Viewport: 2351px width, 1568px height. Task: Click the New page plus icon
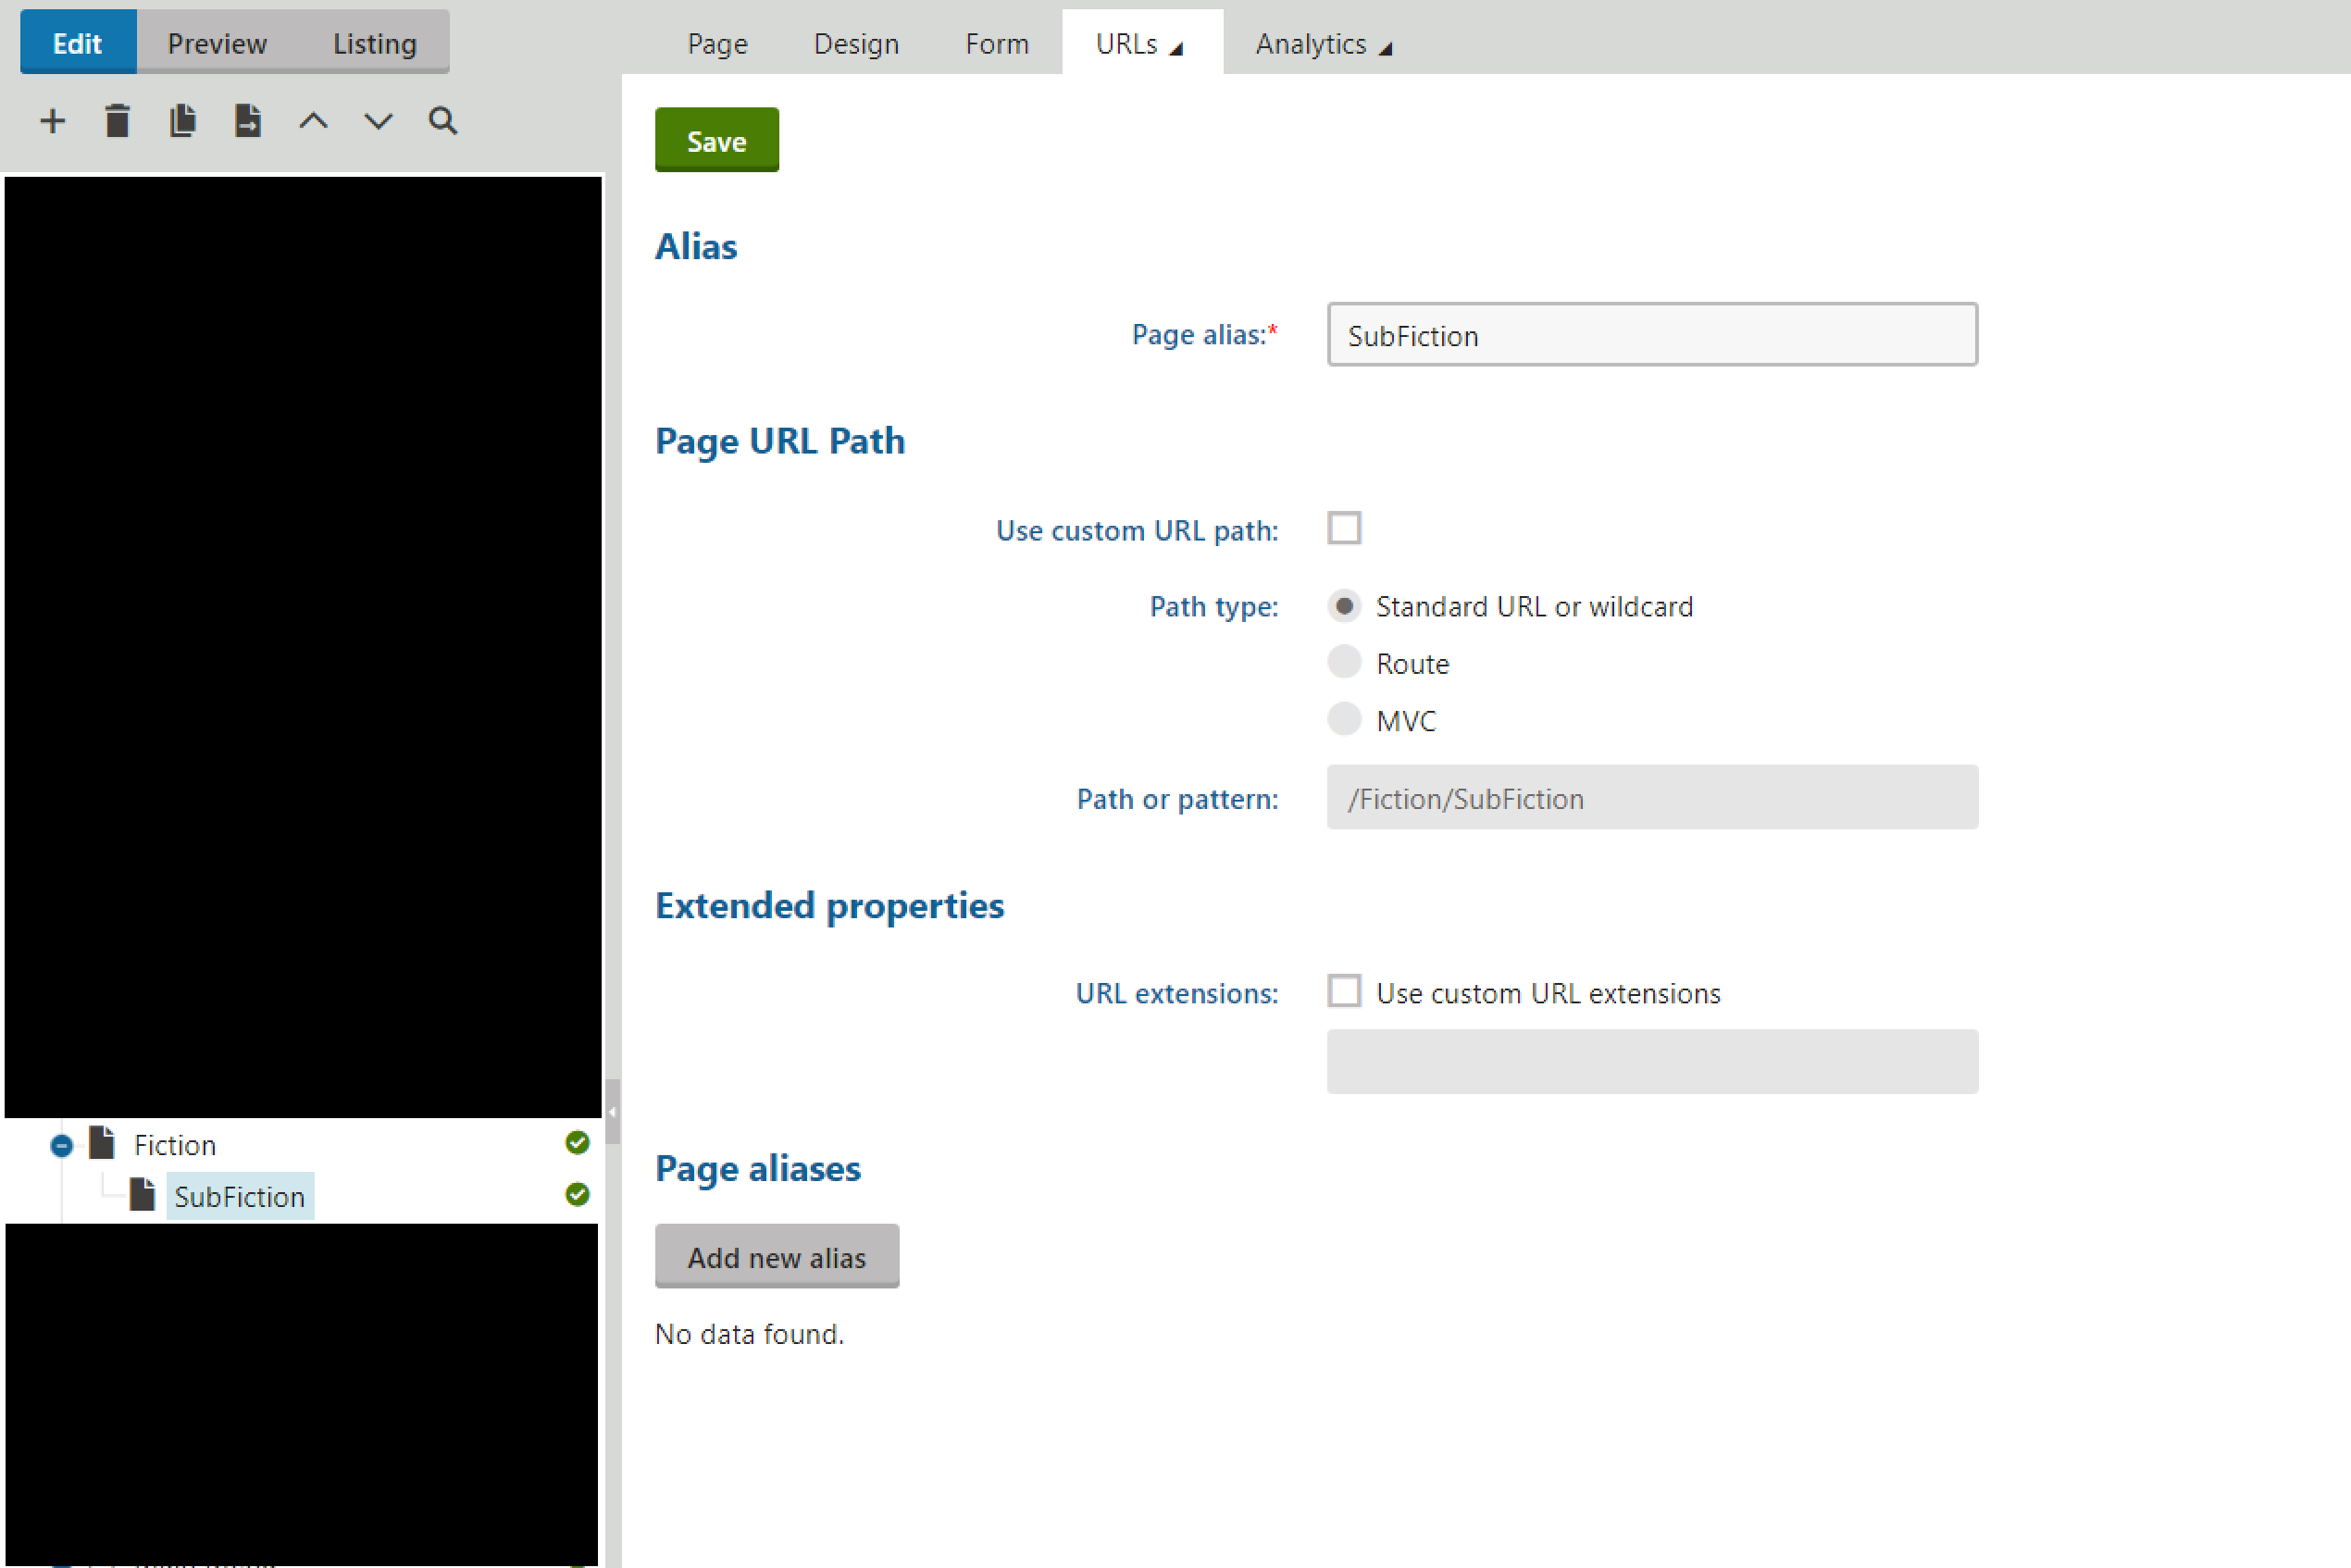[52, 121]
